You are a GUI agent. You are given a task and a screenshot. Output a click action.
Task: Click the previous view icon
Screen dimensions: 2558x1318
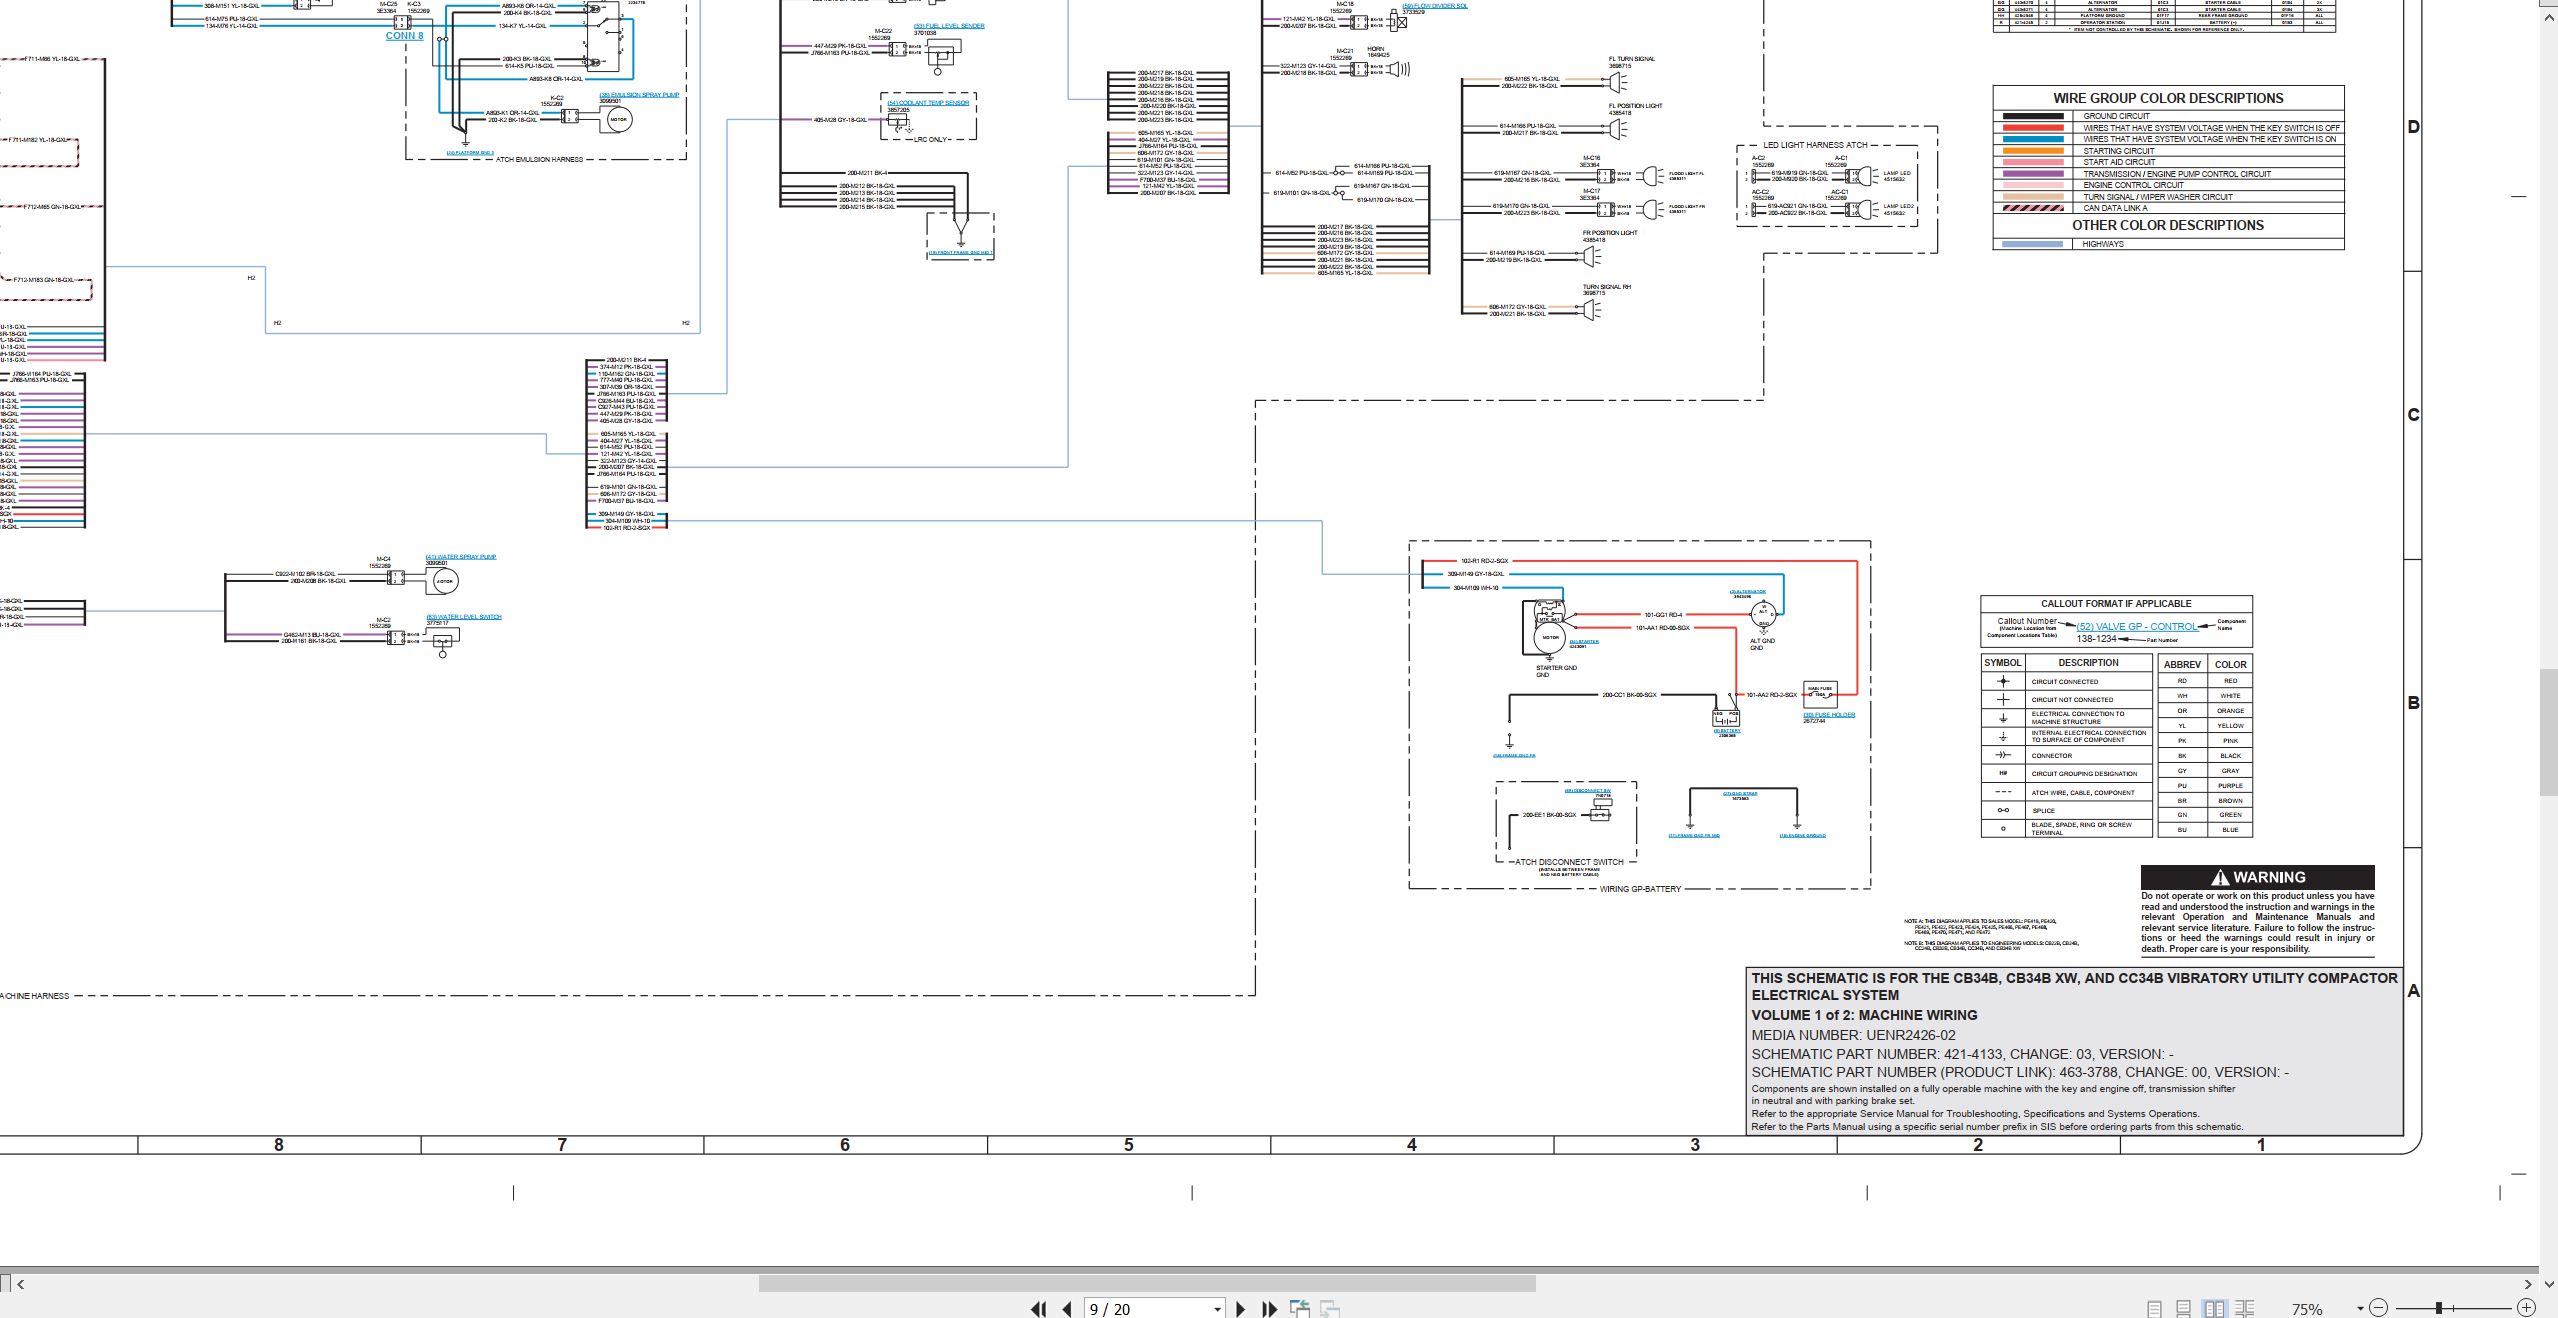pos(1300,1308)
